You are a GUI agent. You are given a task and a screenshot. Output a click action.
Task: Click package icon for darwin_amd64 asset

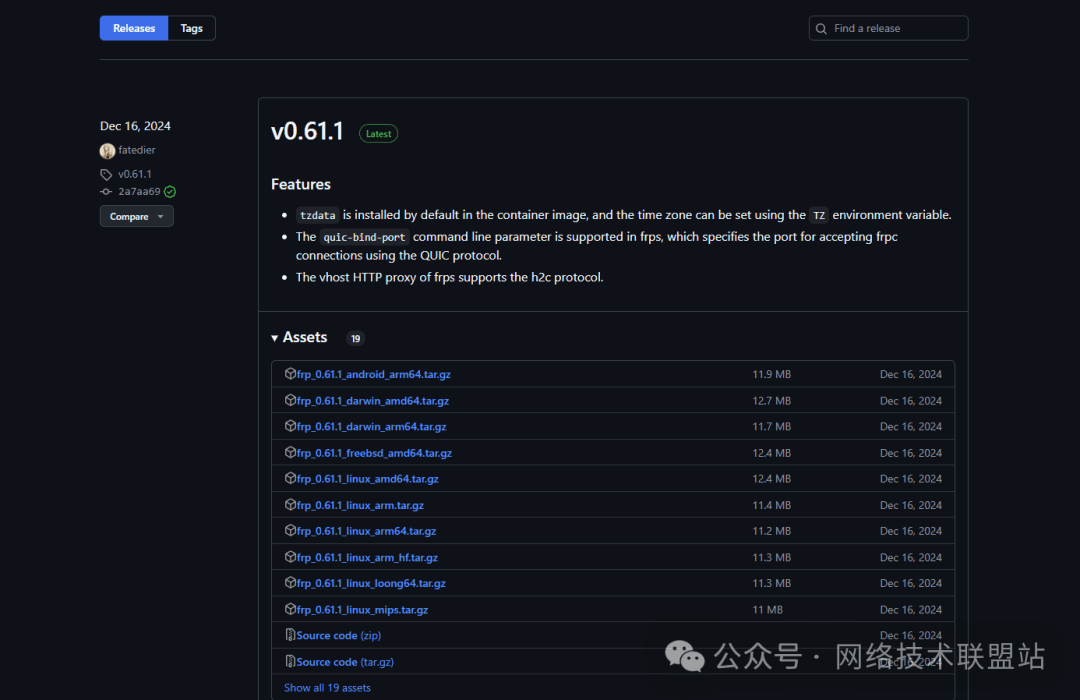click(x=290, y=400)
